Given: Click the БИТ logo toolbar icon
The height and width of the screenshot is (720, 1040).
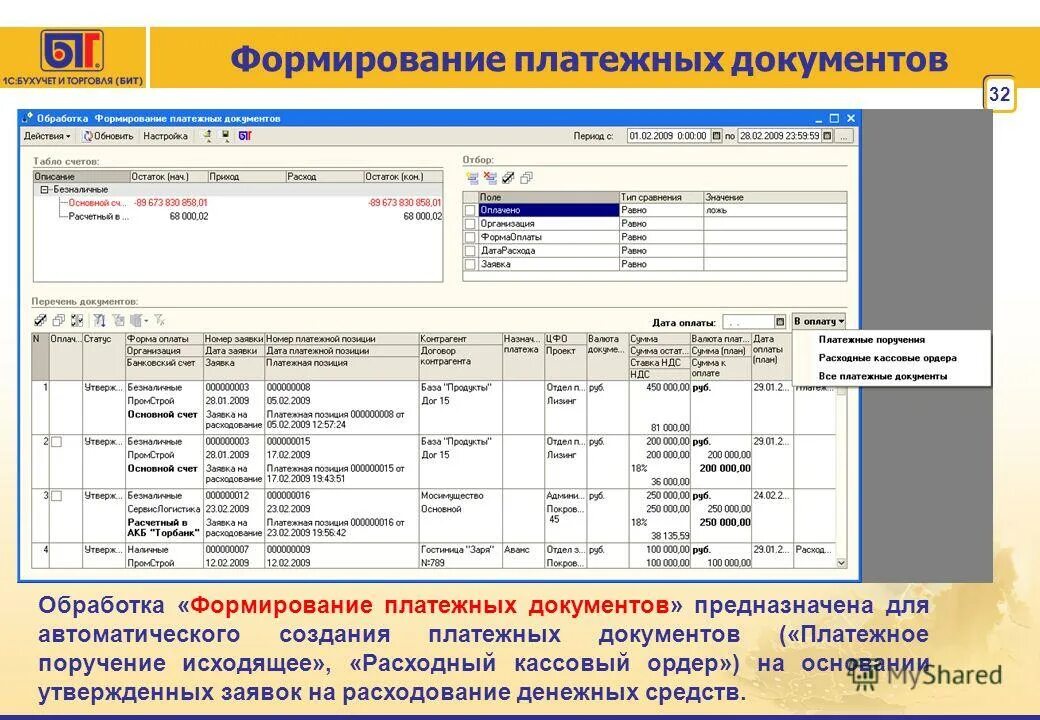Looking at the screenshot, I should (x=245, y=137).
